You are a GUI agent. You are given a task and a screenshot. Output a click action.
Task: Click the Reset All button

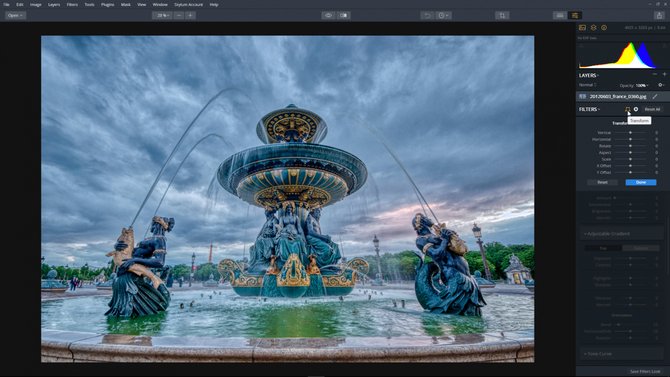(x=652, y=109)
